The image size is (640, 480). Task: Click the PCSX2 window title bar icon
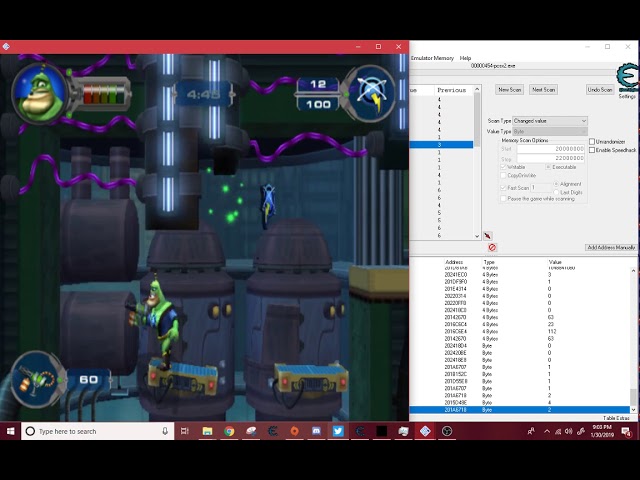6,47
